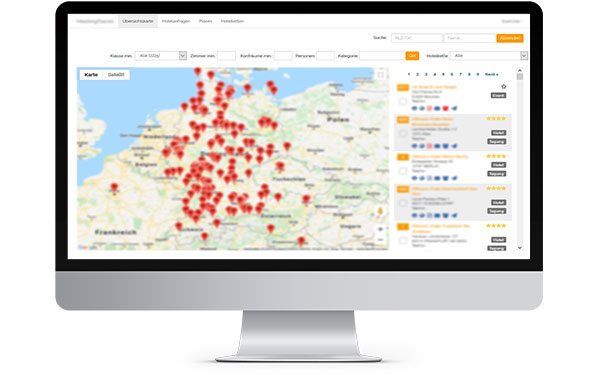This screenshot has width=600, height=375.
Task: Toggle map fullscreen icon
Action: point(380,75)
